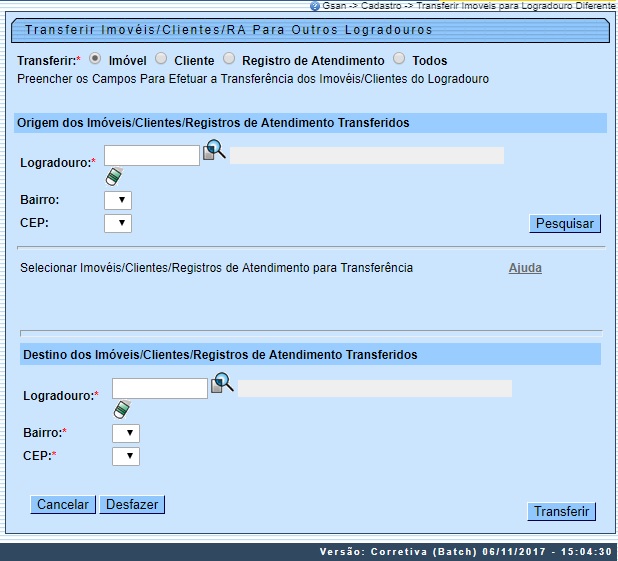Select the Imóvel radio option
This screenshot has height=561, width=618.
pyautogui.click(x=95, y=59)
